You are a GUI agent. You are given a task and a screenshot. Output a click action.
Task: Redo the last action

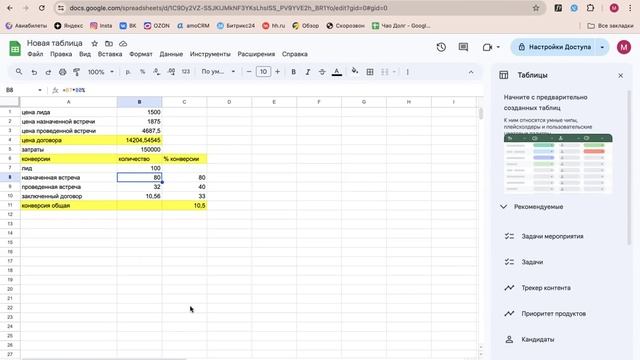(48, 72)
